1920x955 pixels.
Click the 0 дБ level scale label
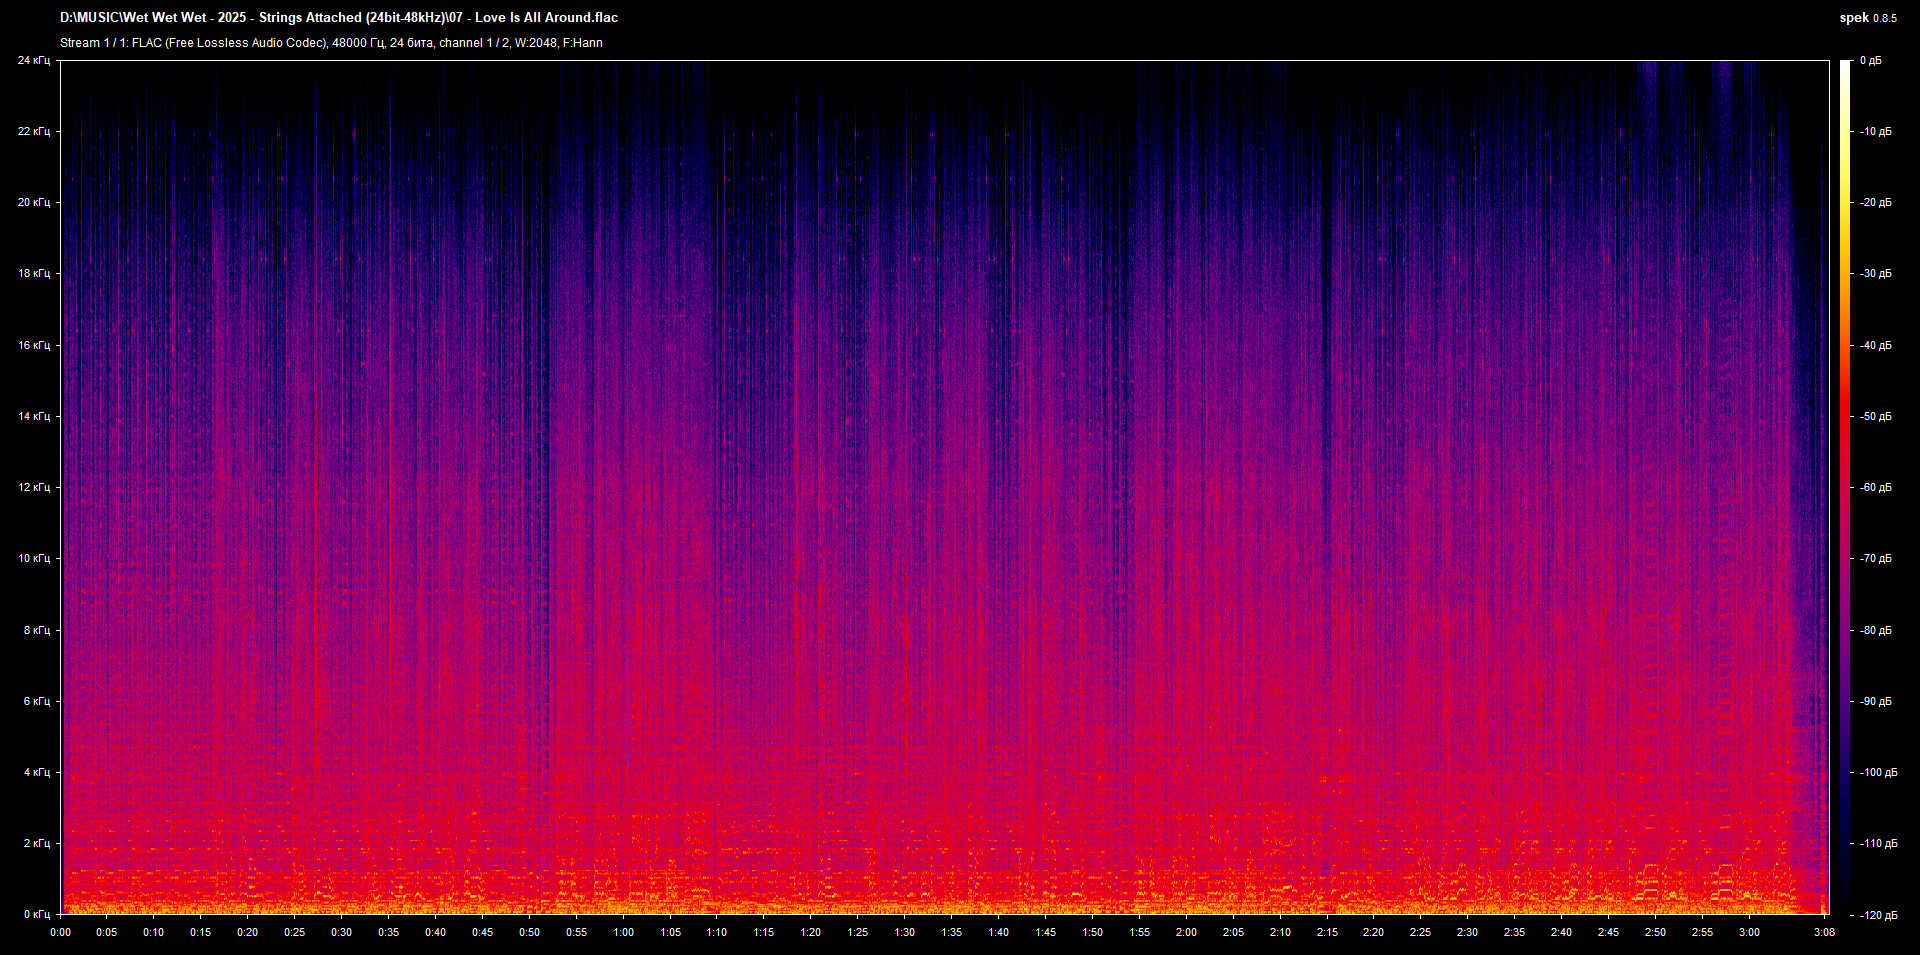[1871, 61]
